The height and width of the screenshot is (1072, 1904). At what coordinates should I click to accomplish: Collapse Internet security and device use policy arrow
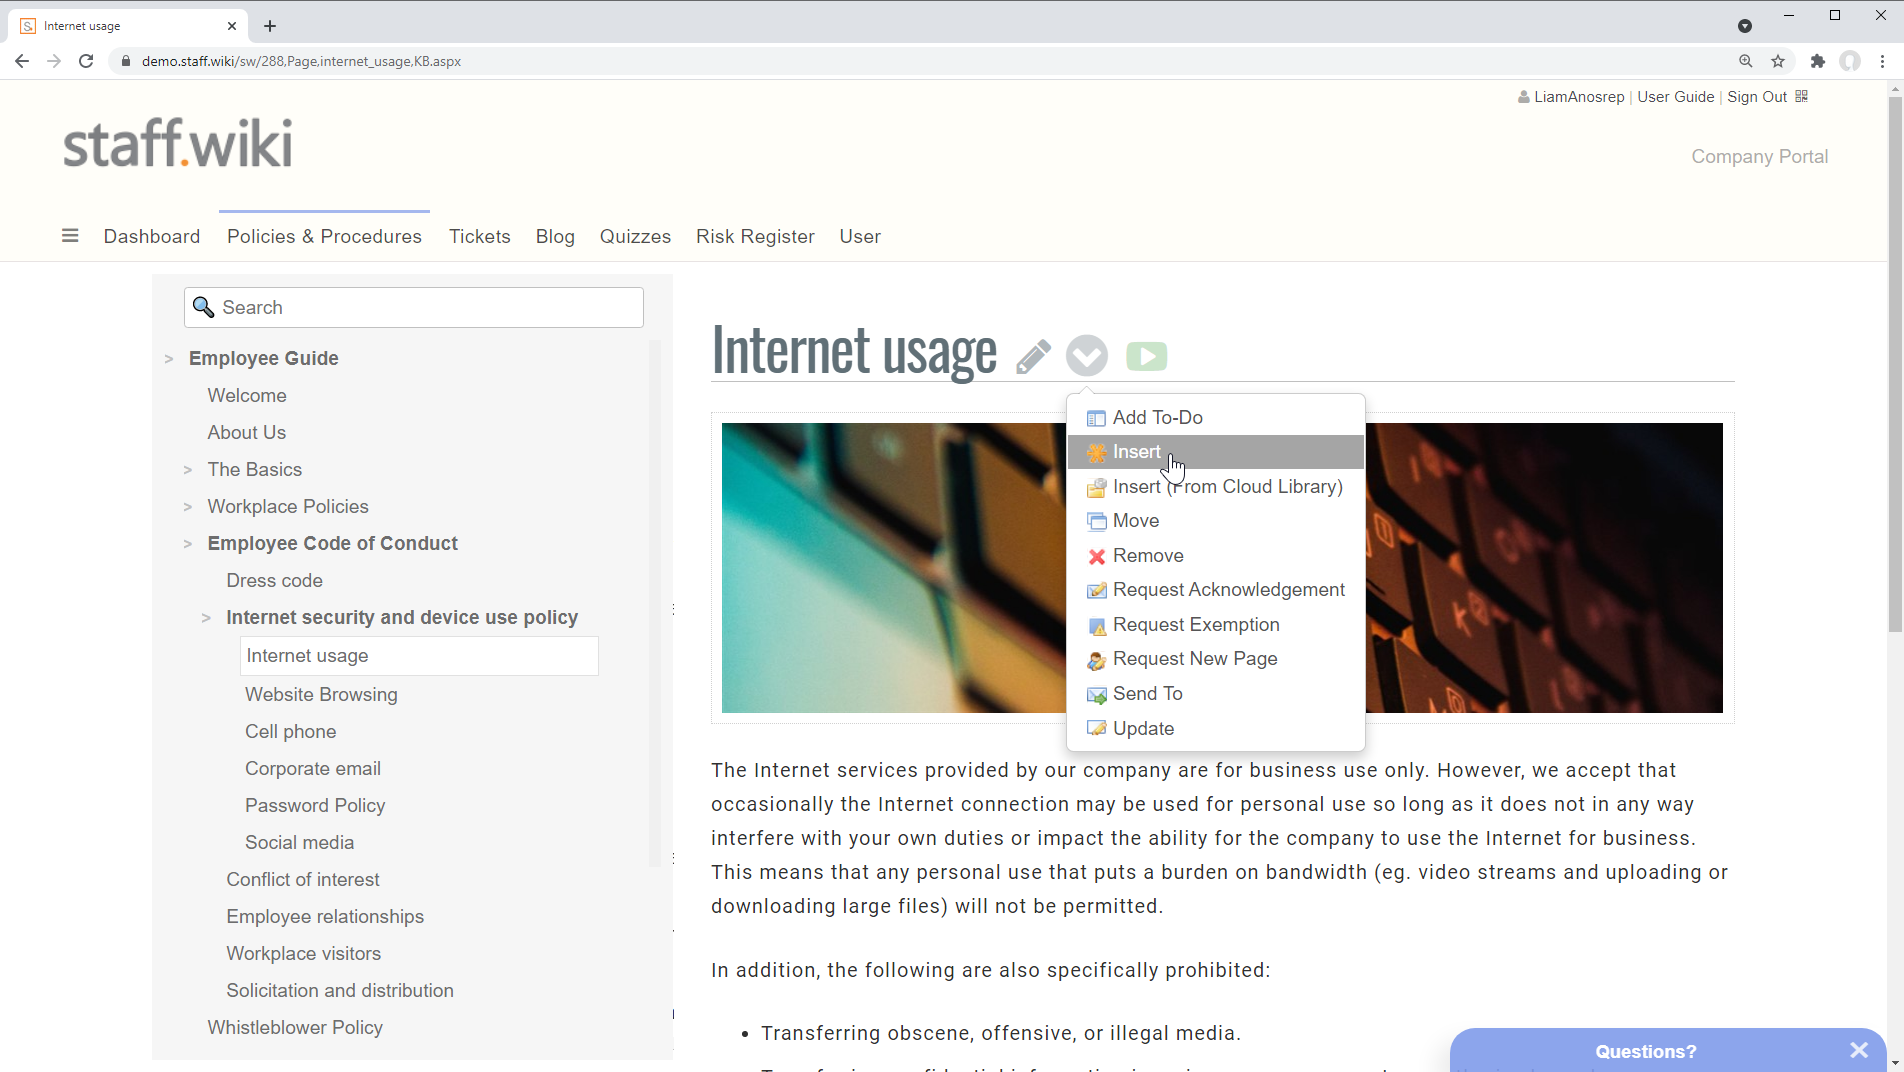(x=206, y=617)
